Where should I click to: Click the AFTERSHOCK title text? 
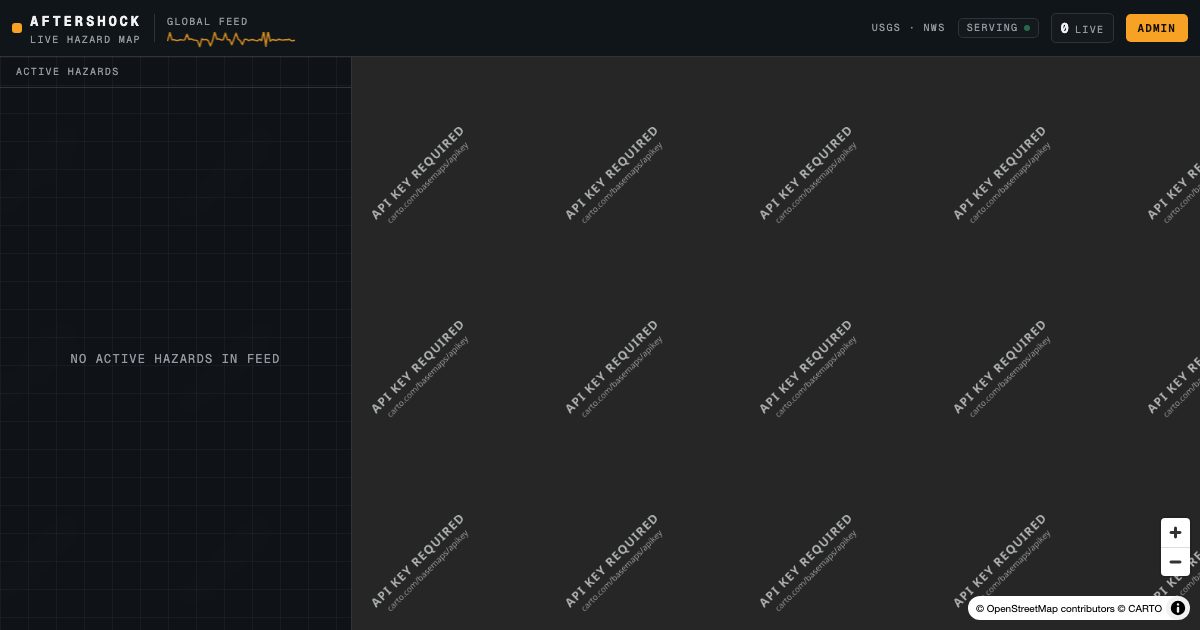click(x=85, y=21)
